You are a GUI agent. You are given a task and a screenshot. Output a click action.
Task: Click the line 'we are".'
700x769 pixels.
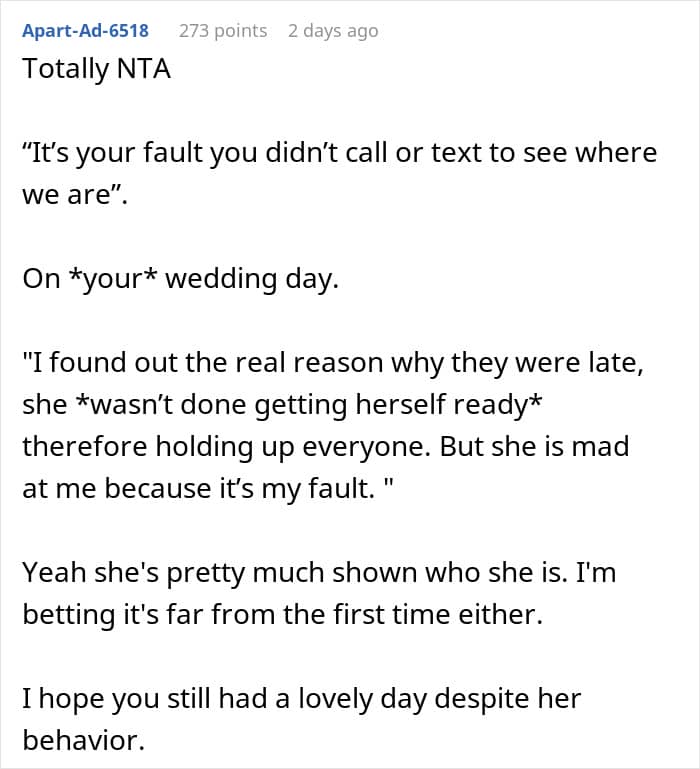(75, 195)
